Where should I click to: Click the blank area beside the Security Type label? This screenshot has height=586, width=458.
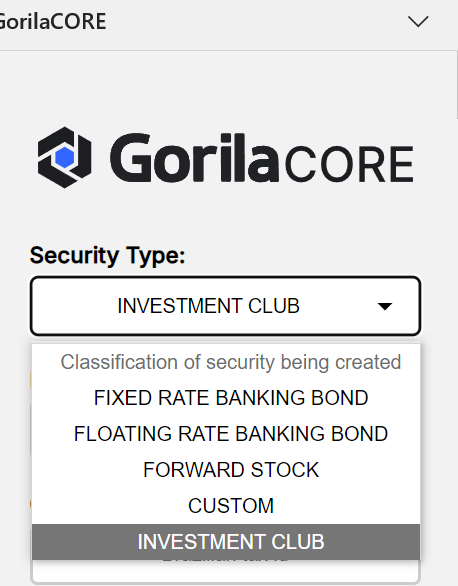pyautogui.click(x=303, y=256)
